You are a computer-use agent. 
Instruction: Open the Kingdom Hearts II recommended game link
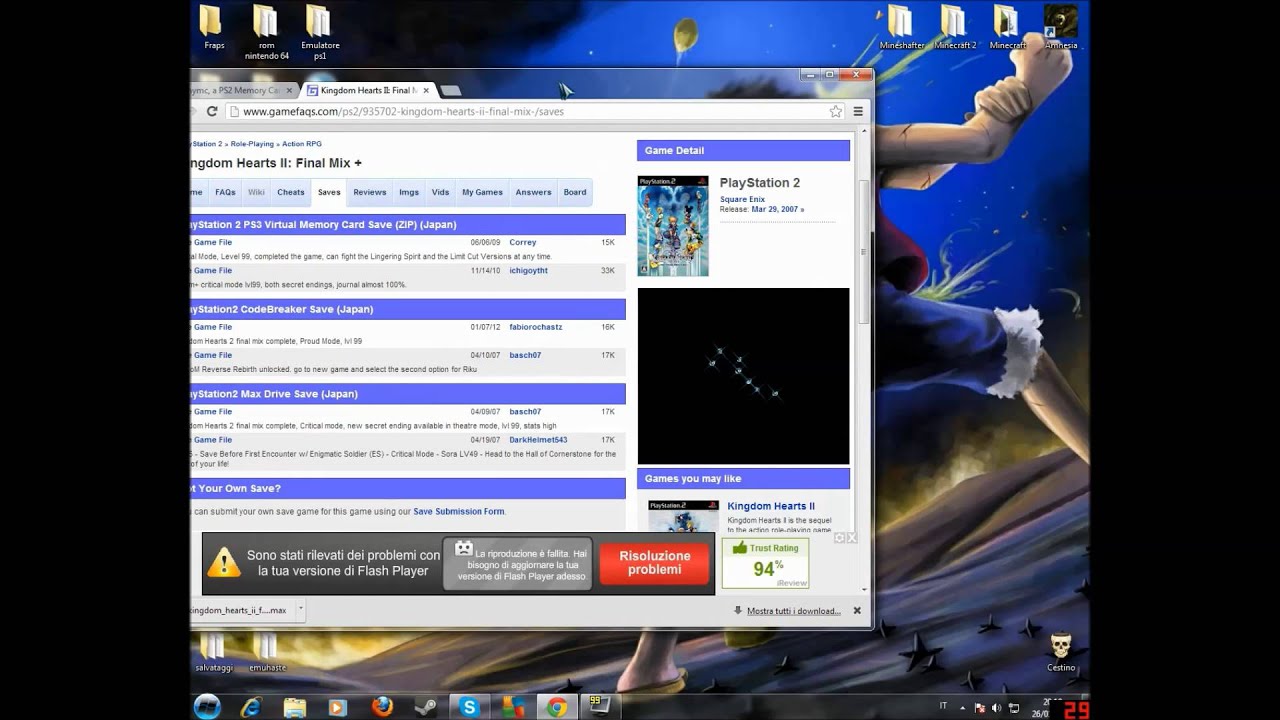point(771,506)
